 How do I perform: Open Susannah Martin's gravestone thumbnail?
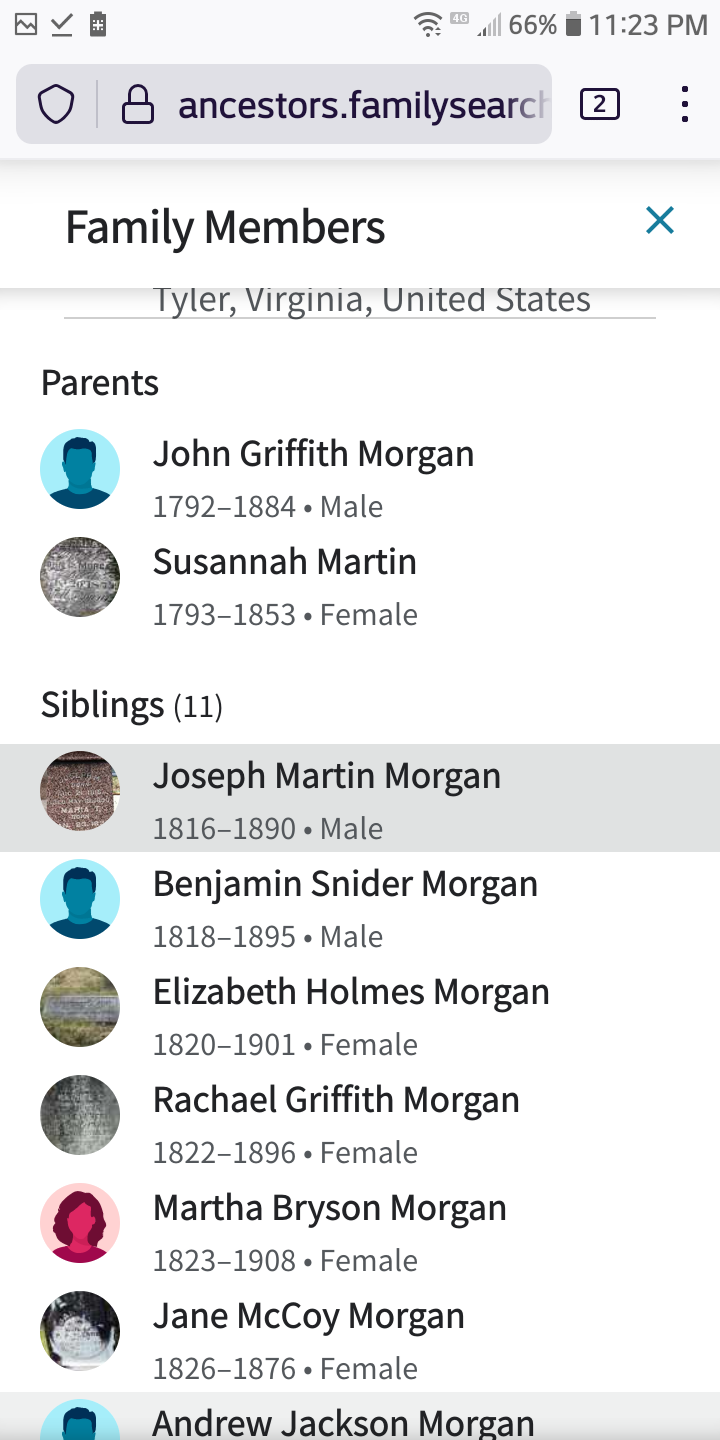(x=80, y=577)
